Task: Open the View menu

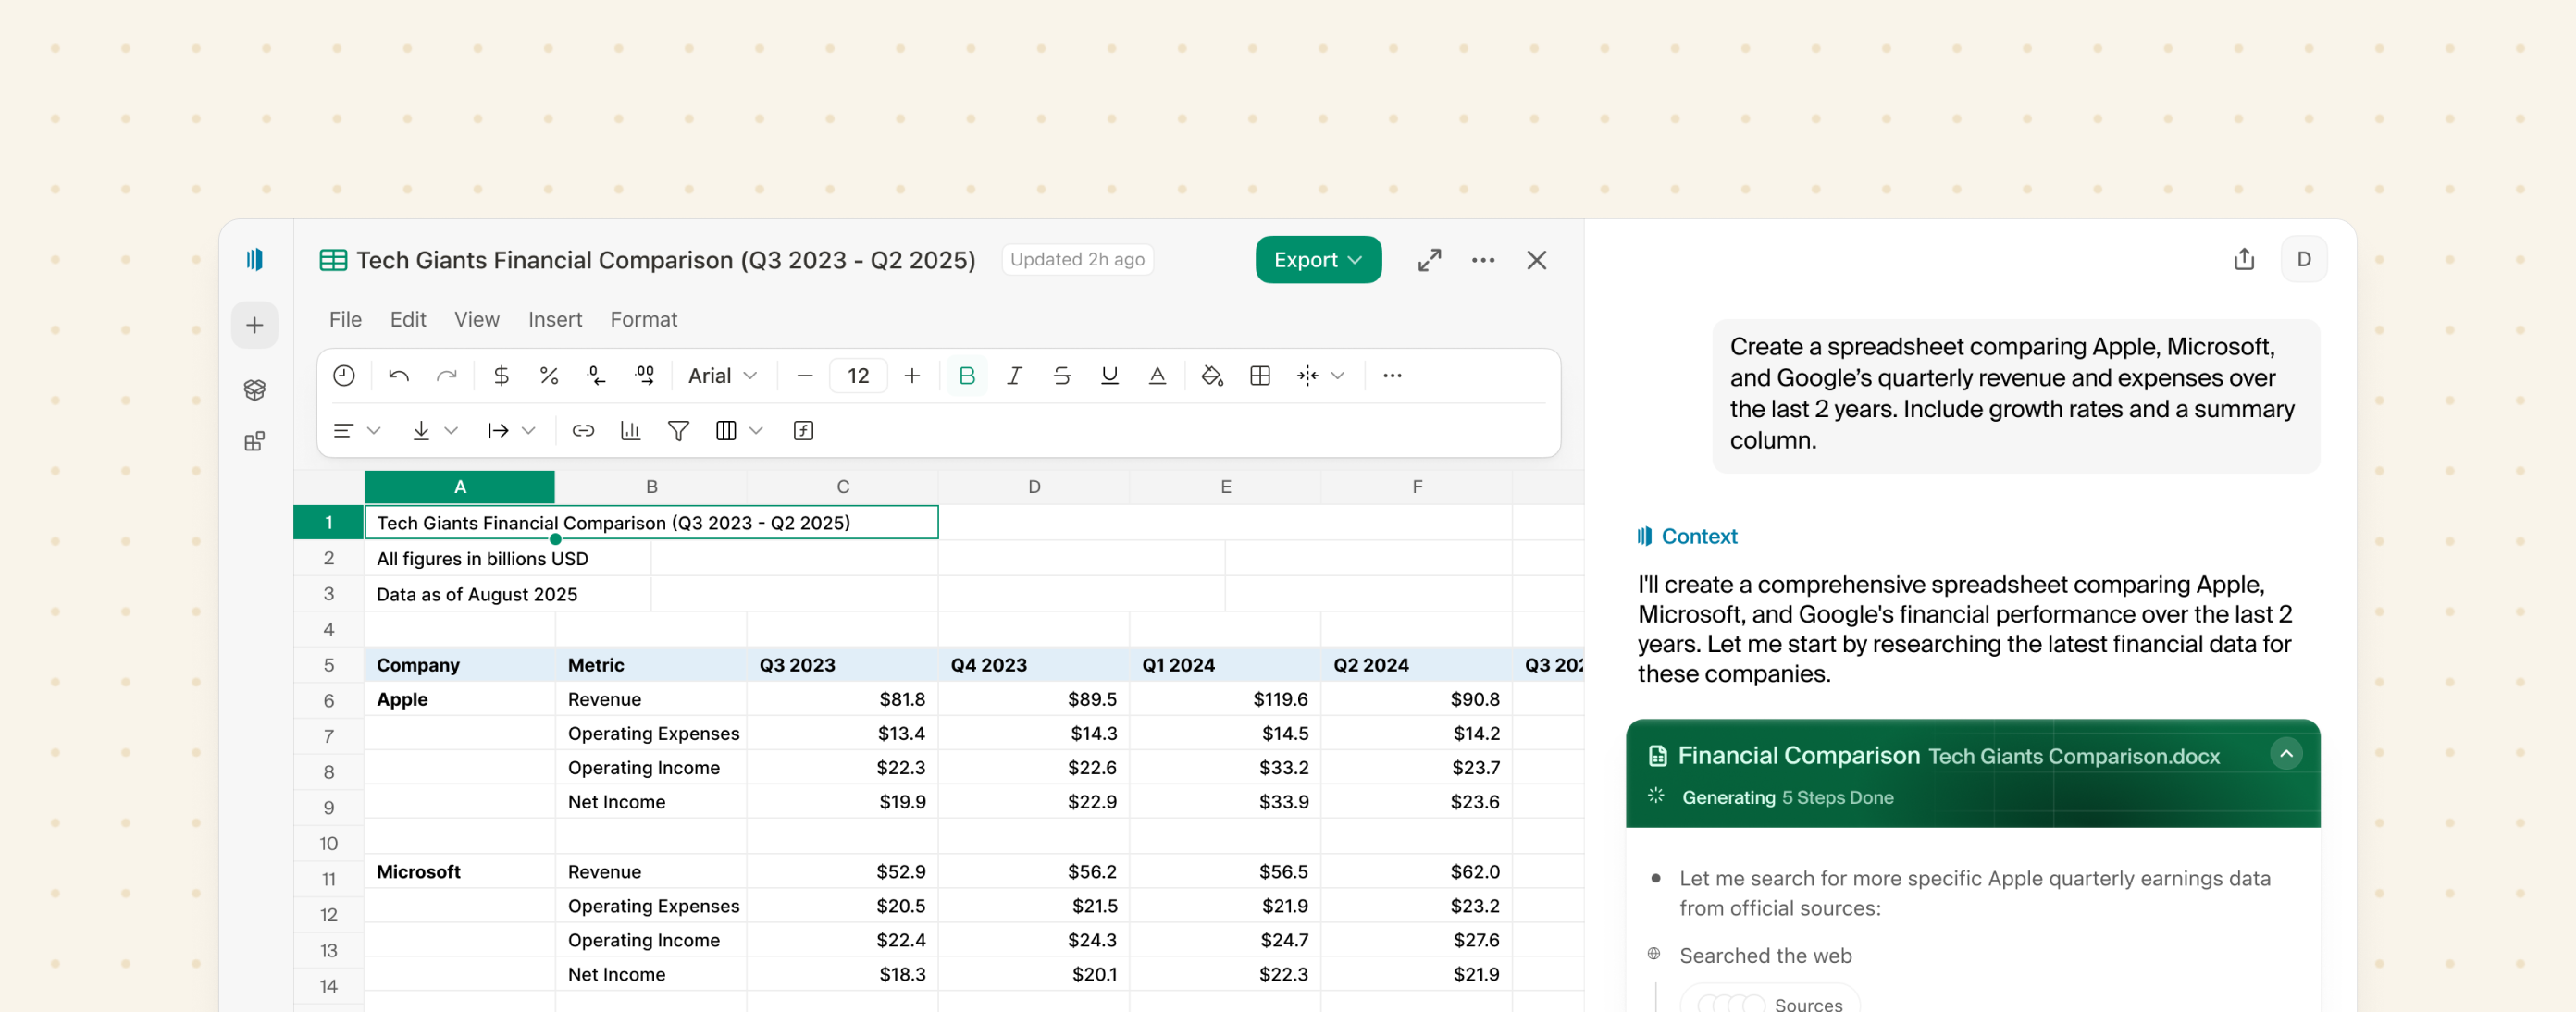Action: tap(477, 320)
